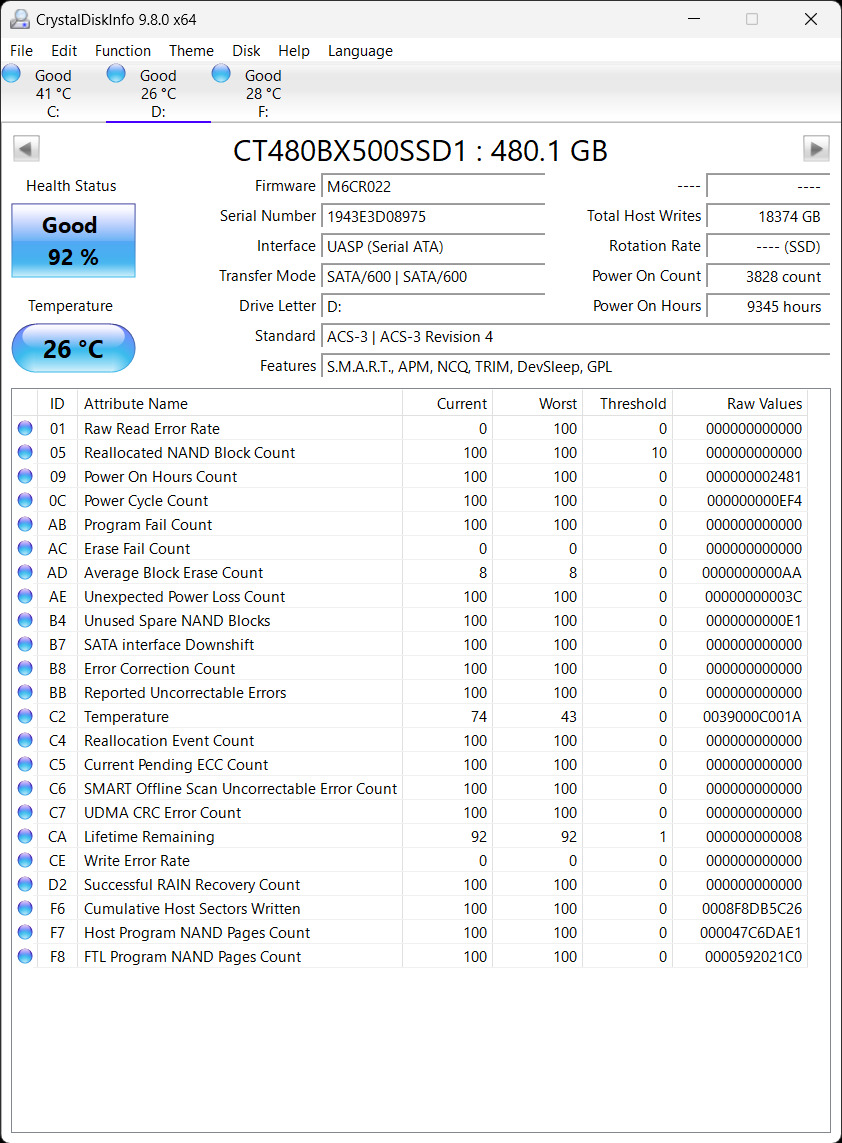Click status orb of FTL Program NAND Pages Count

(x=26, y=956)
